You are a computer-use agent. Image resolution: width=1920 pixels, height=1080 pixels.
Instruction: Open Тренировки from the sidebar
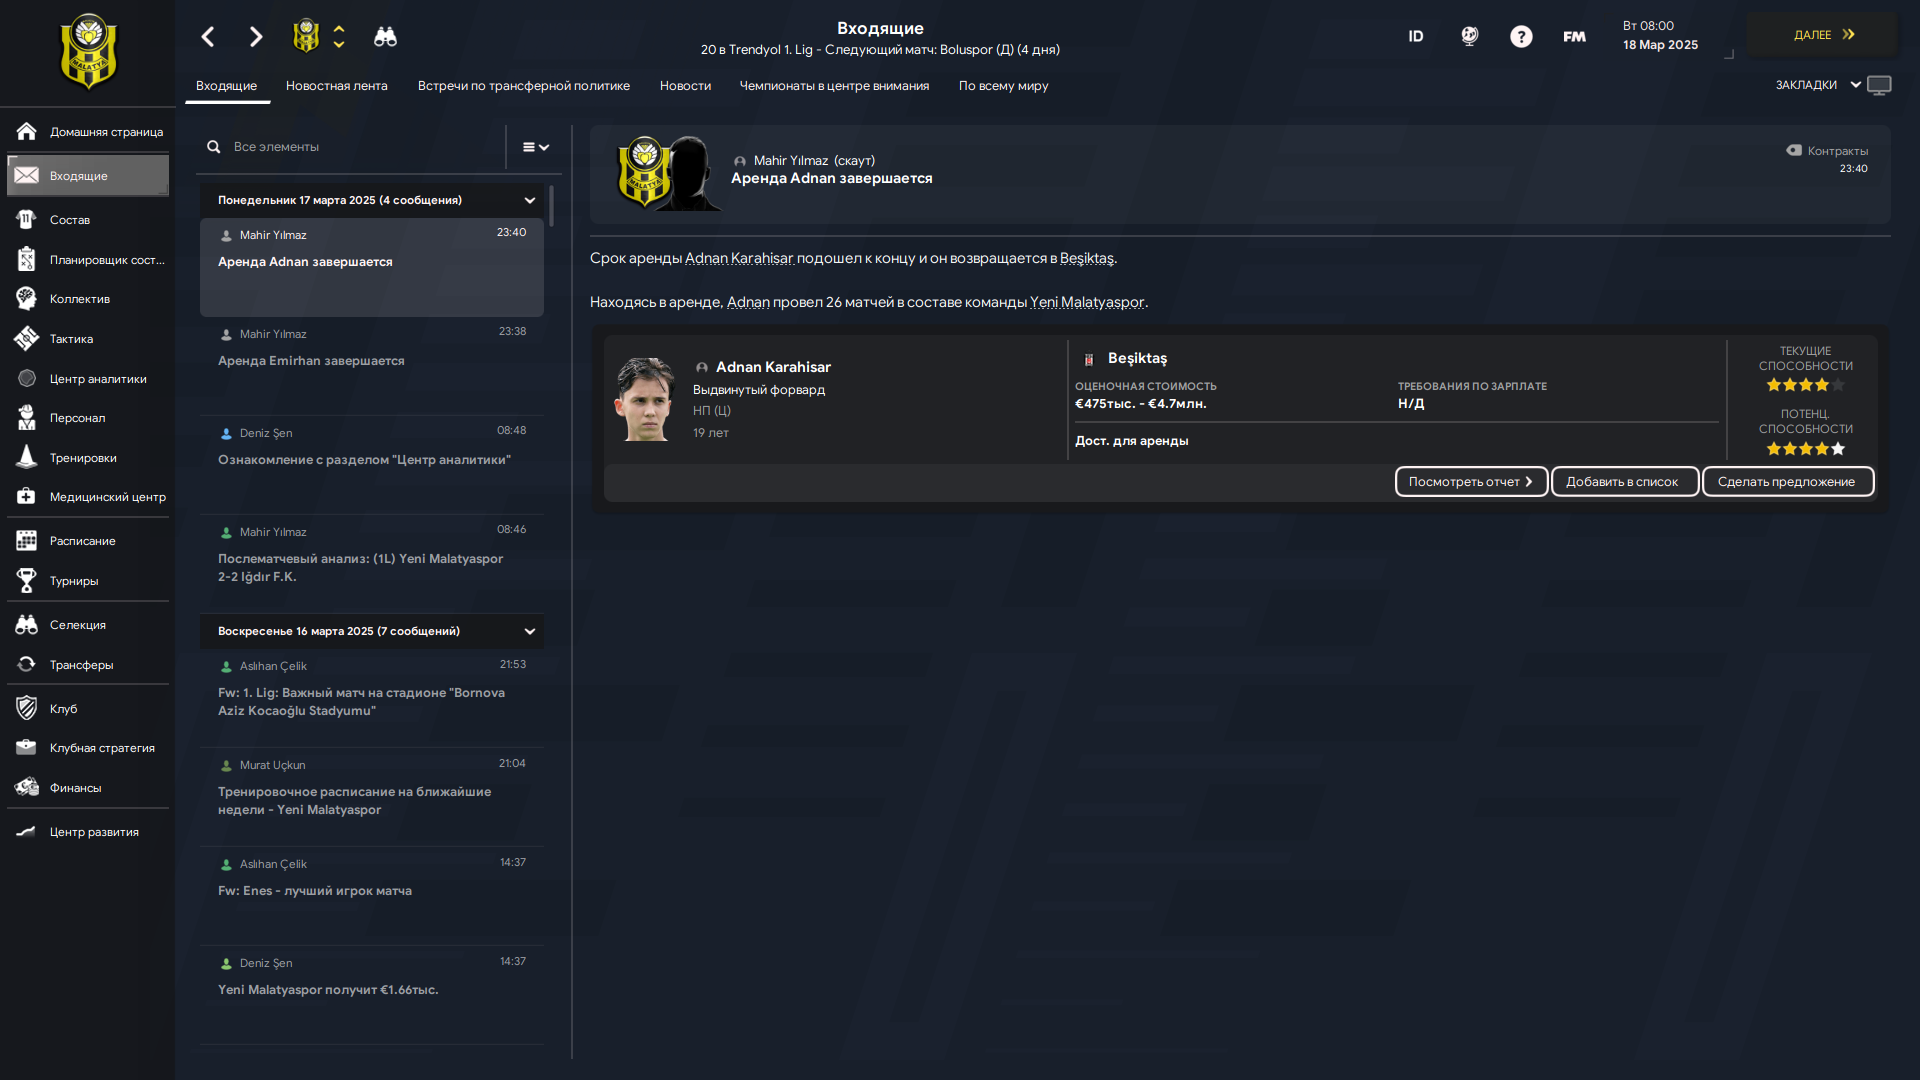[x=88, y=458]
